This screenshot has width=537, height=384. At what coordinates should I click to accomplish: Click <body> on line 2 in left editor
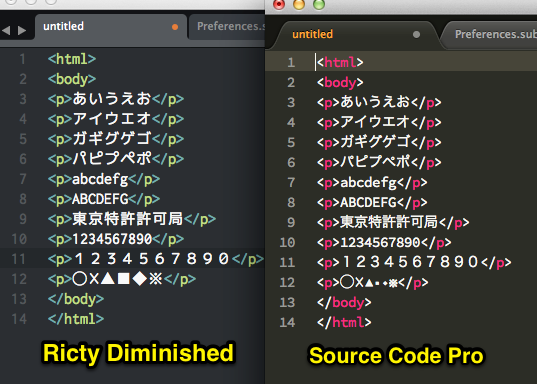(72, 79)
